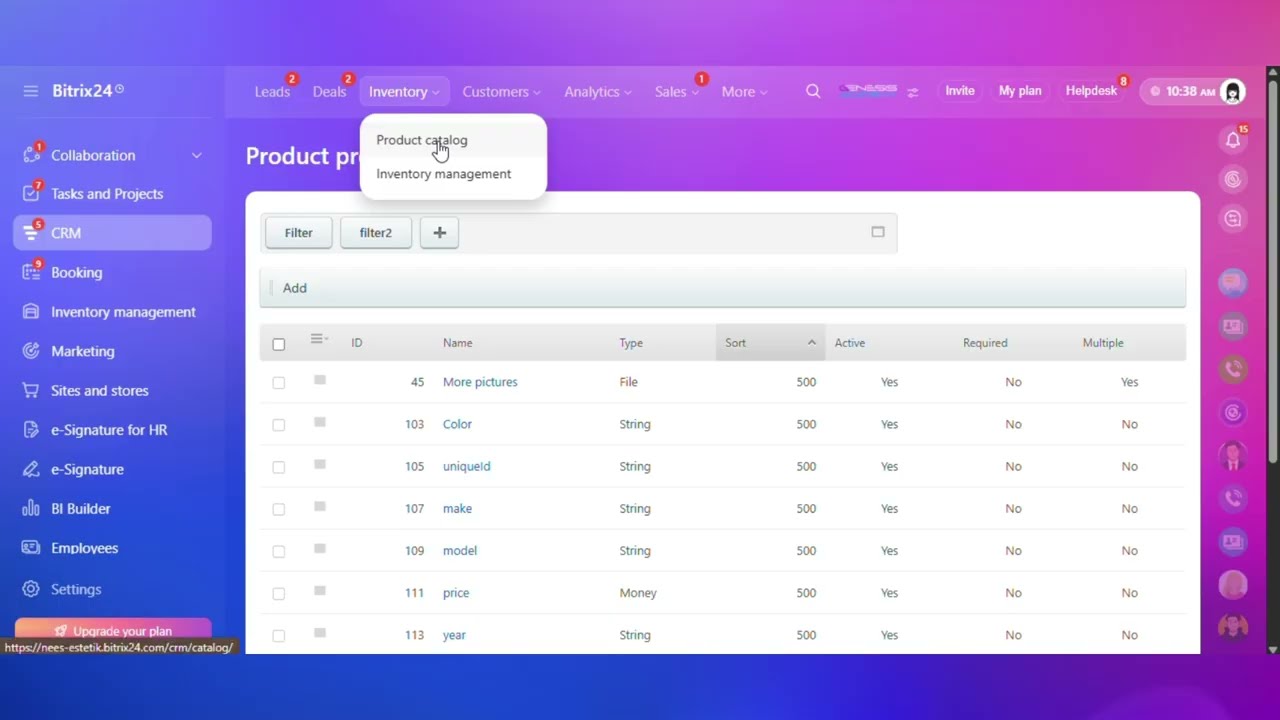
Task: Check the More pictures row checkbox
Action: tap(279, 383)
